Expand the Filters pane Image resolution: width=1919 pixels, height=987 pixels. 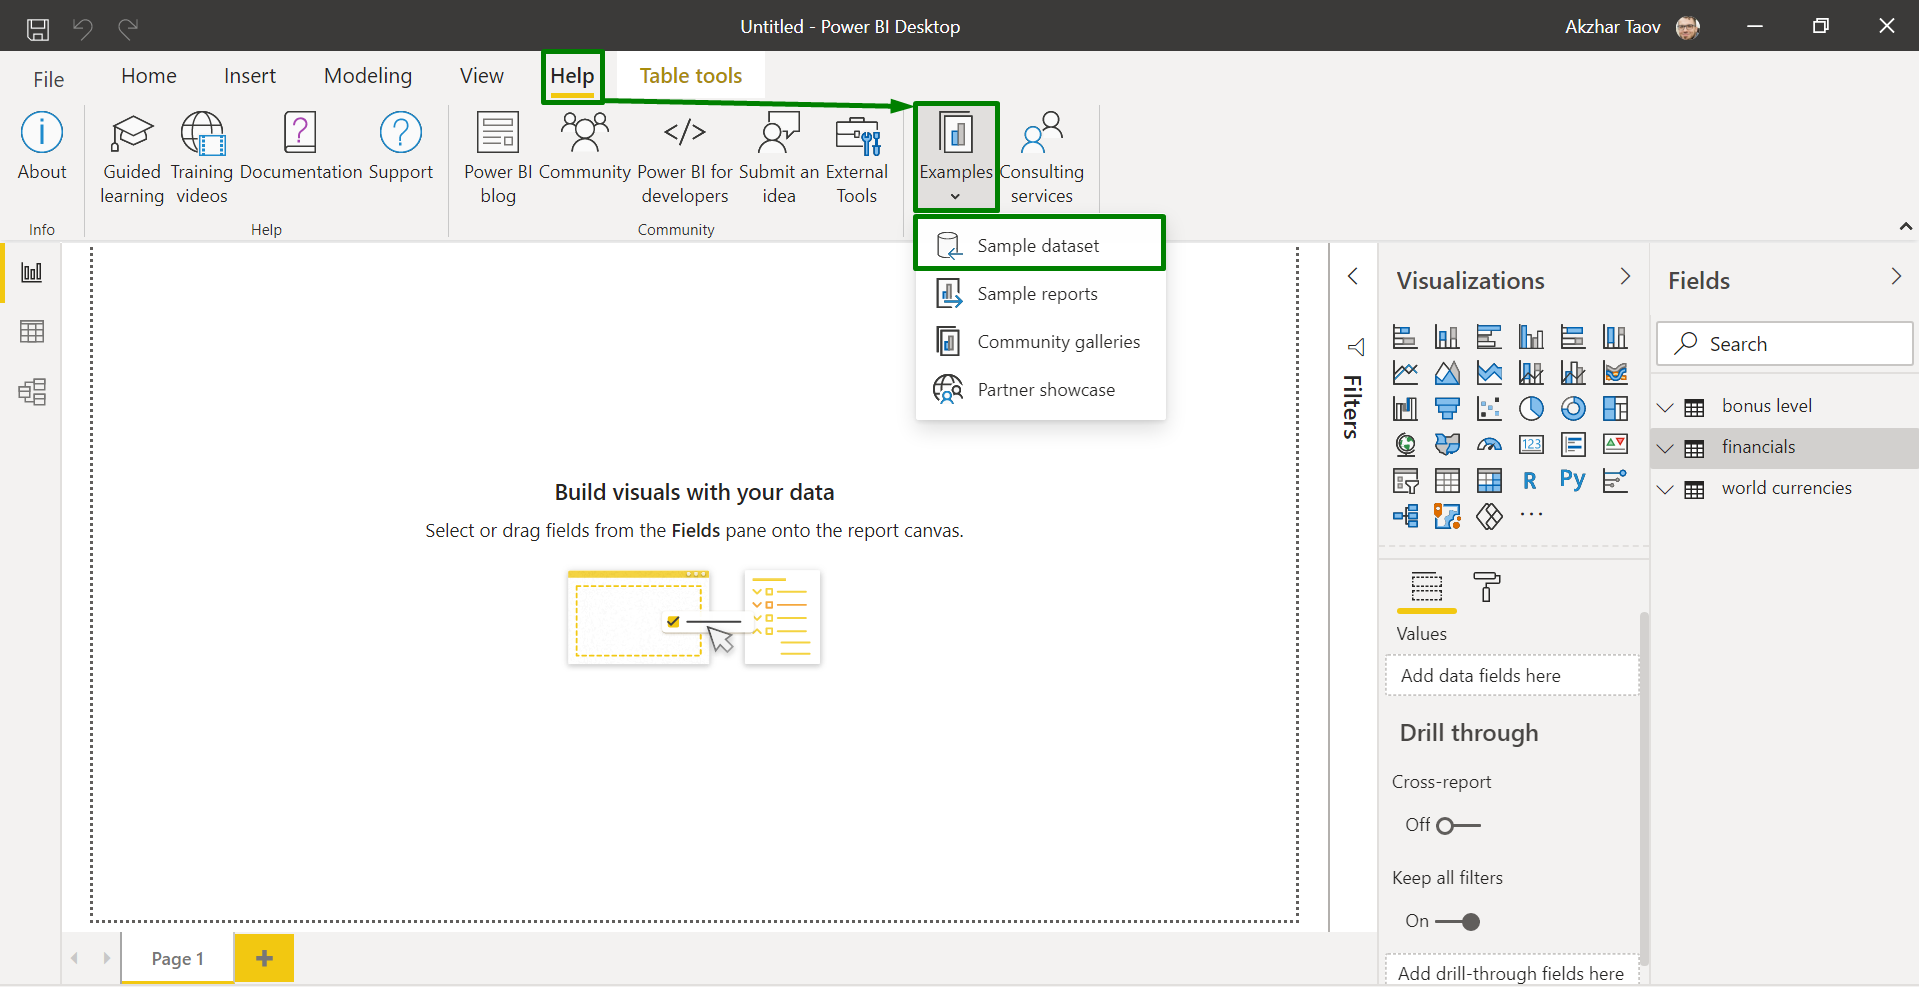(x=1353, y=276)
